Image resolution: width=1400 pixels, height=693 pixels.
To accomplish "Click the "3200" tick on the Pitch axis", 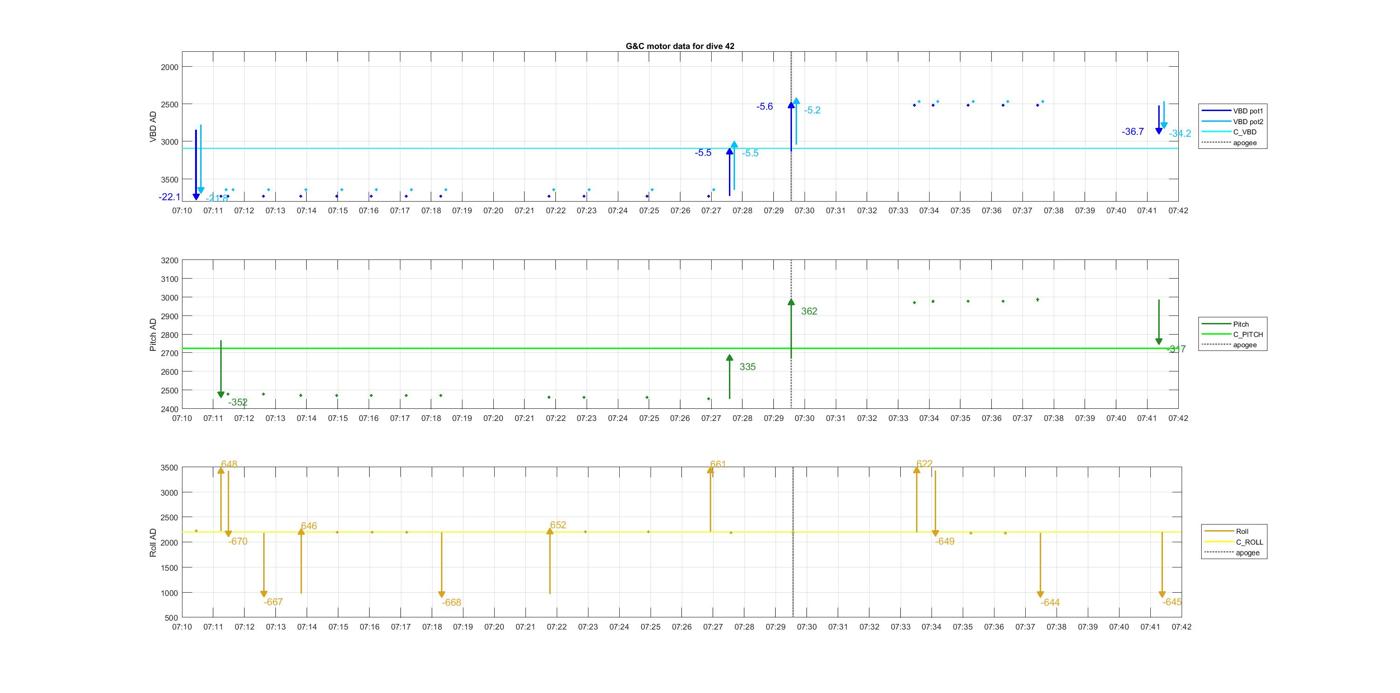I will (169, 260).
